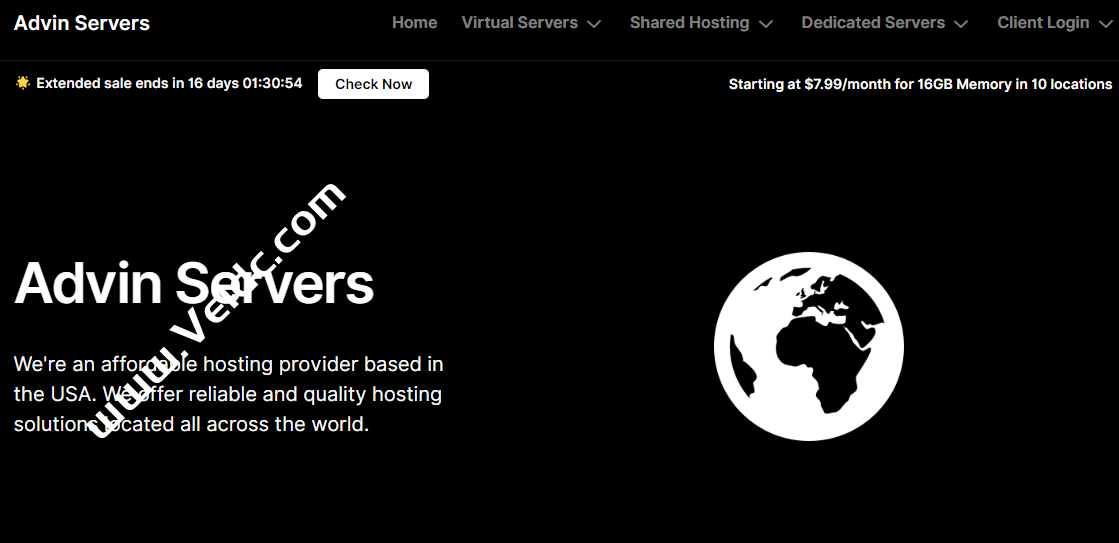This screenshot has height=543, width=1119.
Task: Click the large Advin Servers heading
Action: 194,283
